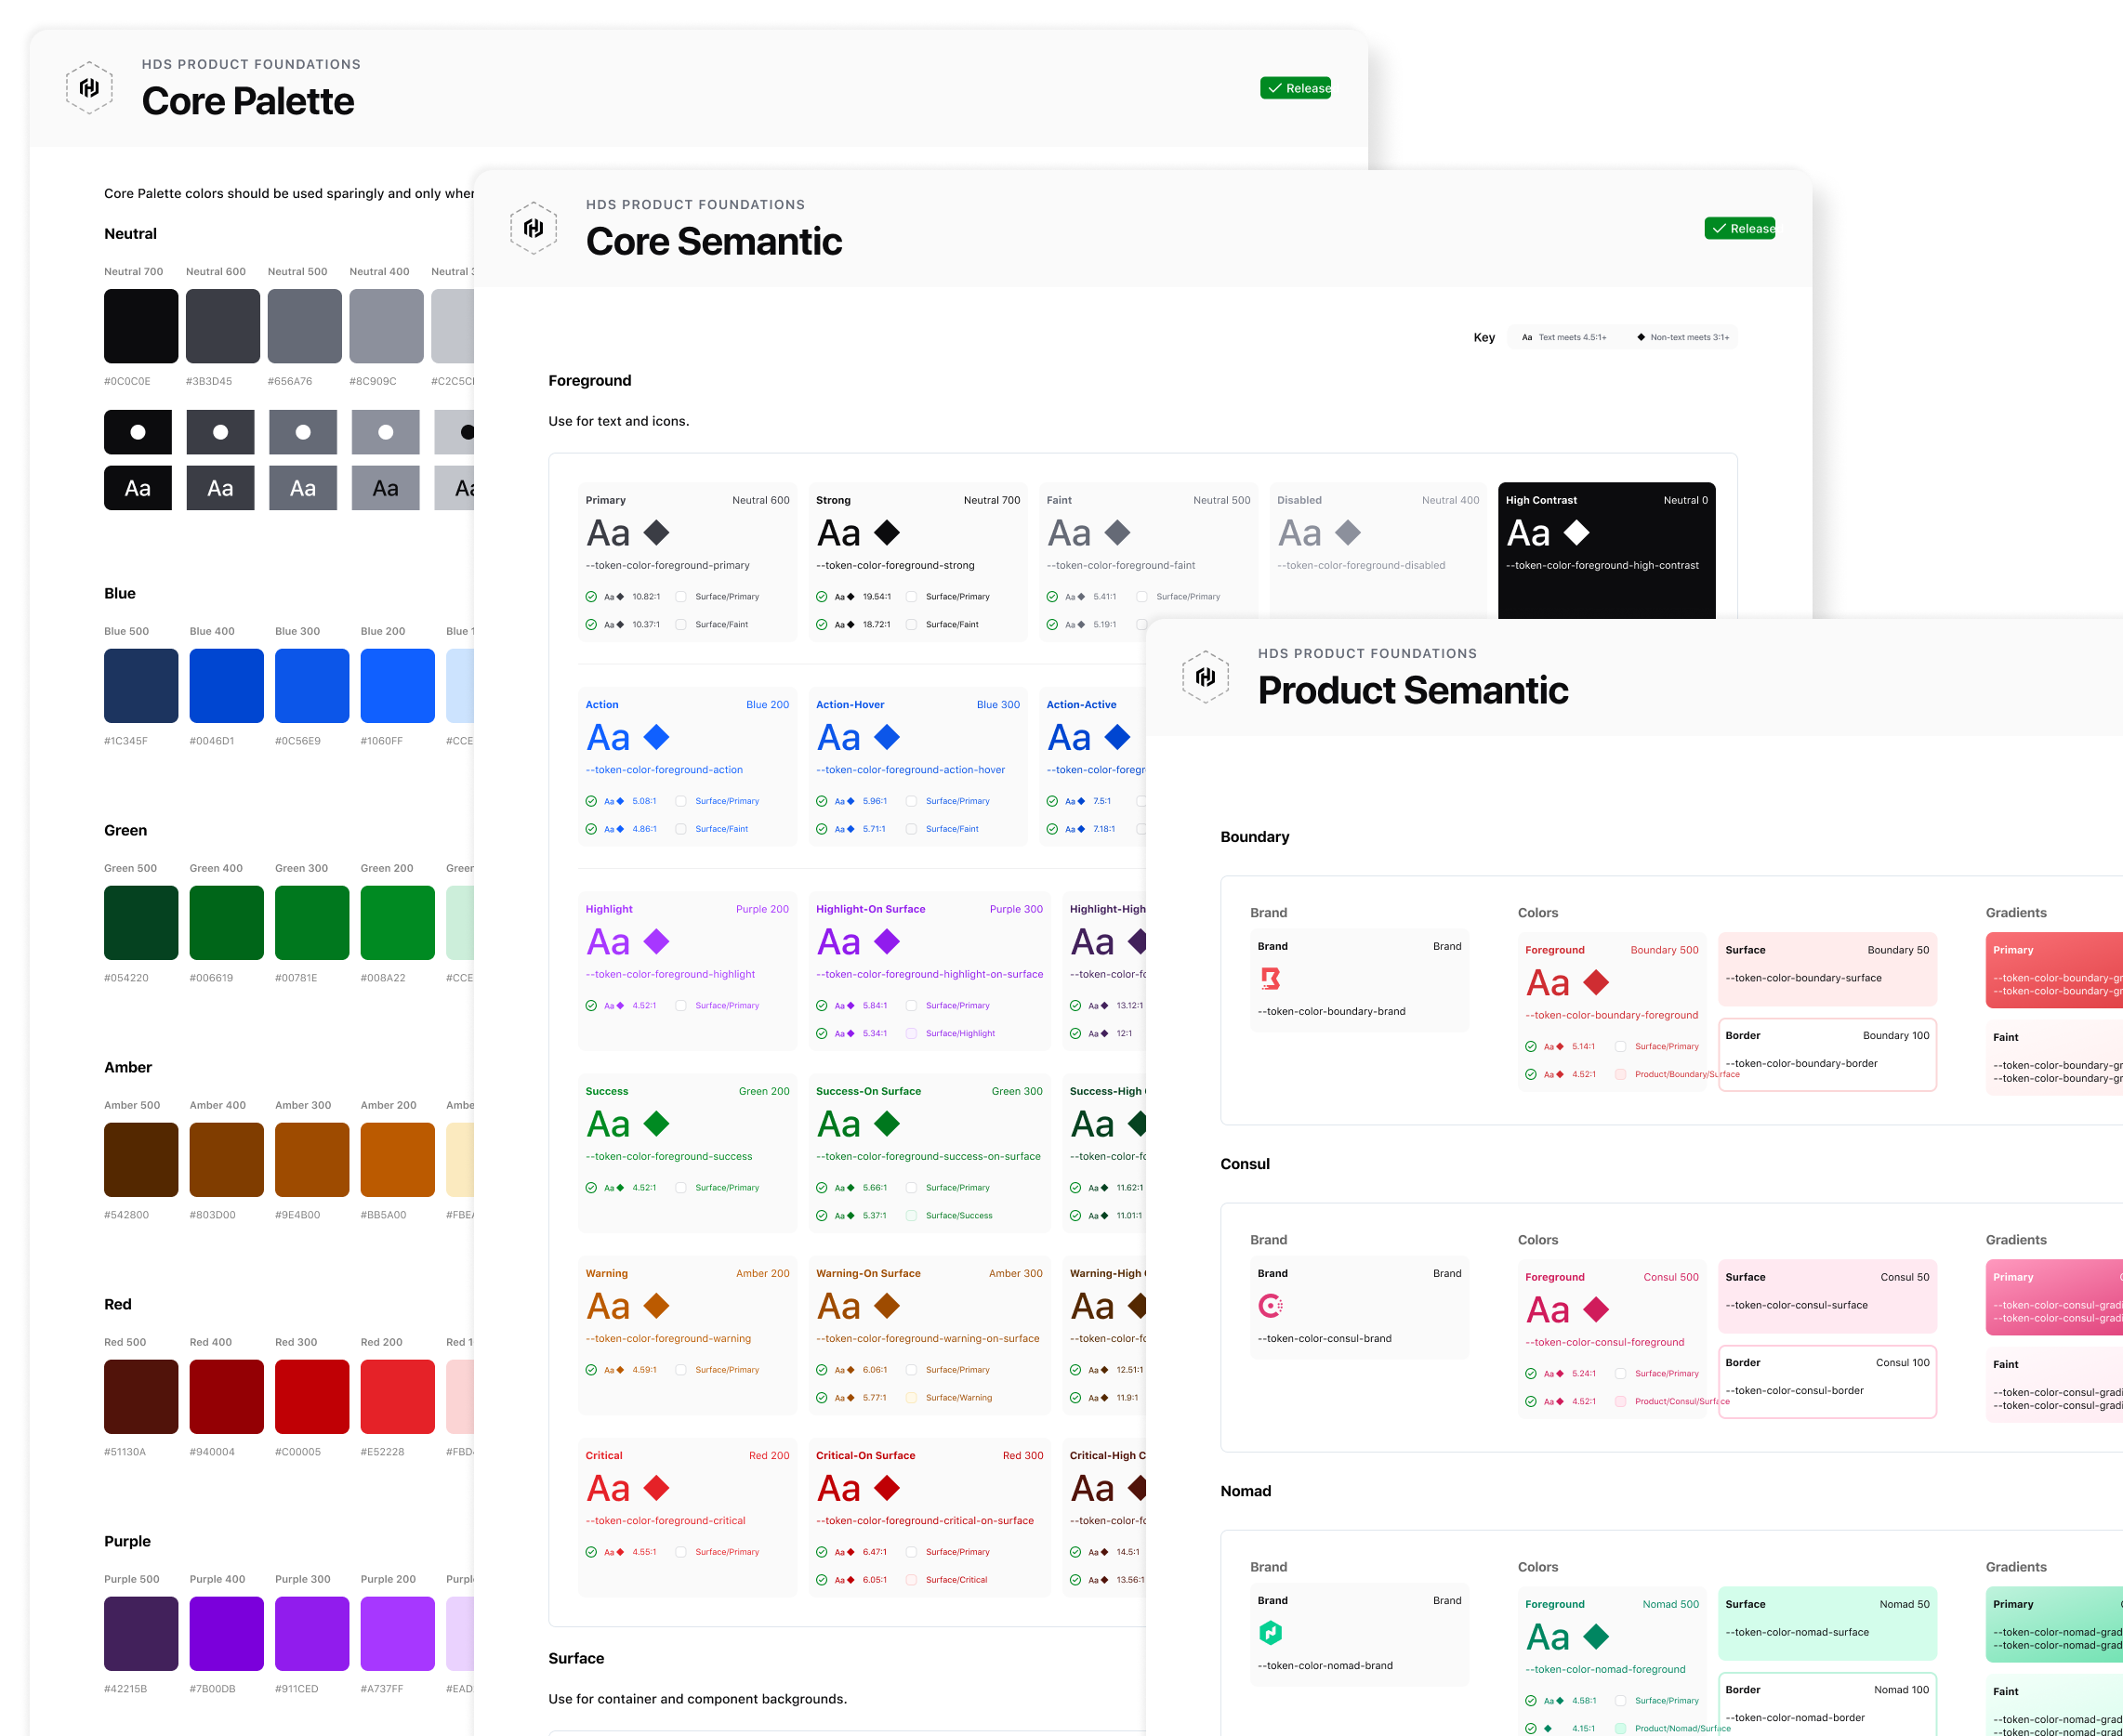Click the check circle beside 19.54:1 ratio
This screenshot has height=1736, width=2123.
pyautogui.click(x=821, y=597)
